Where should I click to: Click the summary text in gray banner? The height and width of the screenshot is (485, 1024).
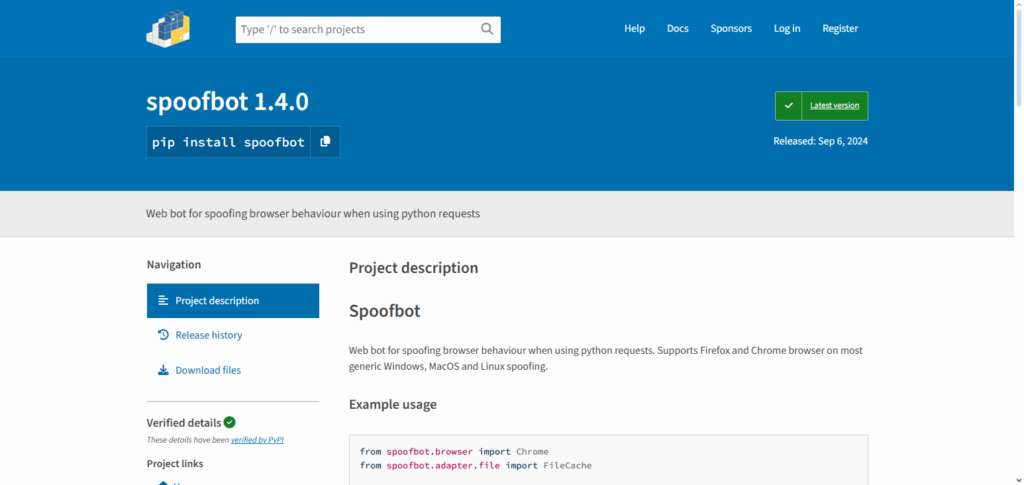click(313, 213)
